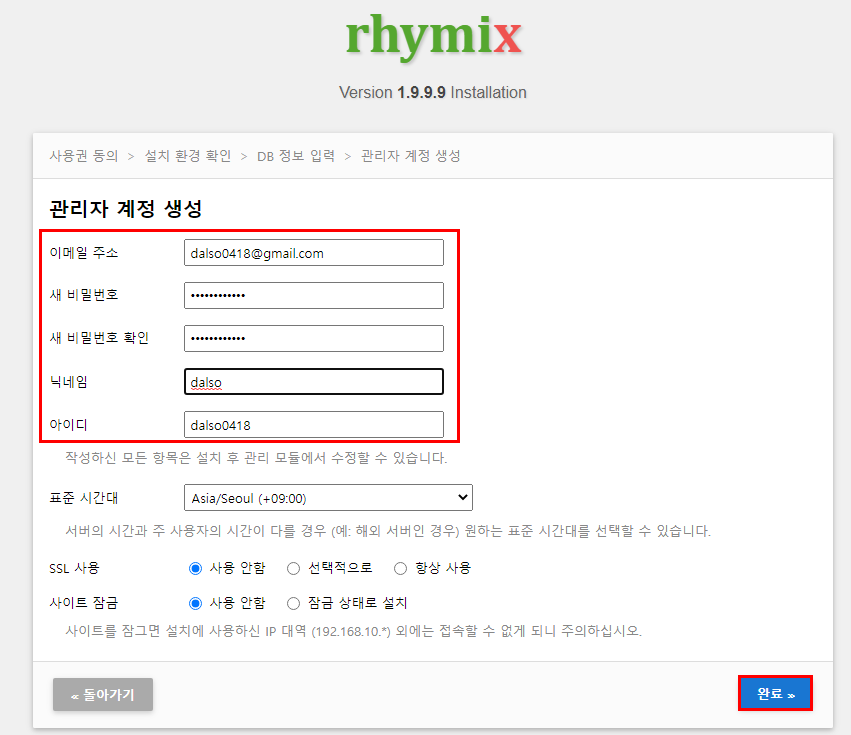851x735 pixels.
Task: Click 사용권 동의 breadcrumb step
Action: 84,156
